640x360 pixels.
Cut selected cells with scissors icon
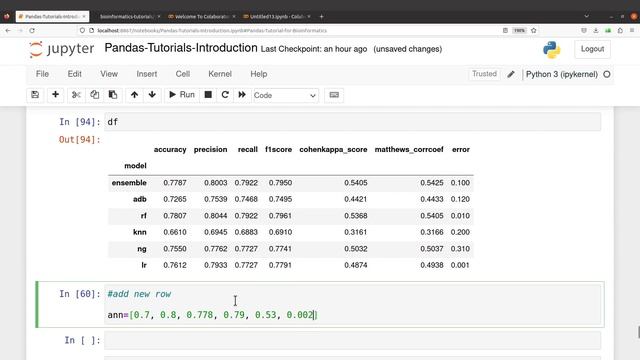[76, 95]
